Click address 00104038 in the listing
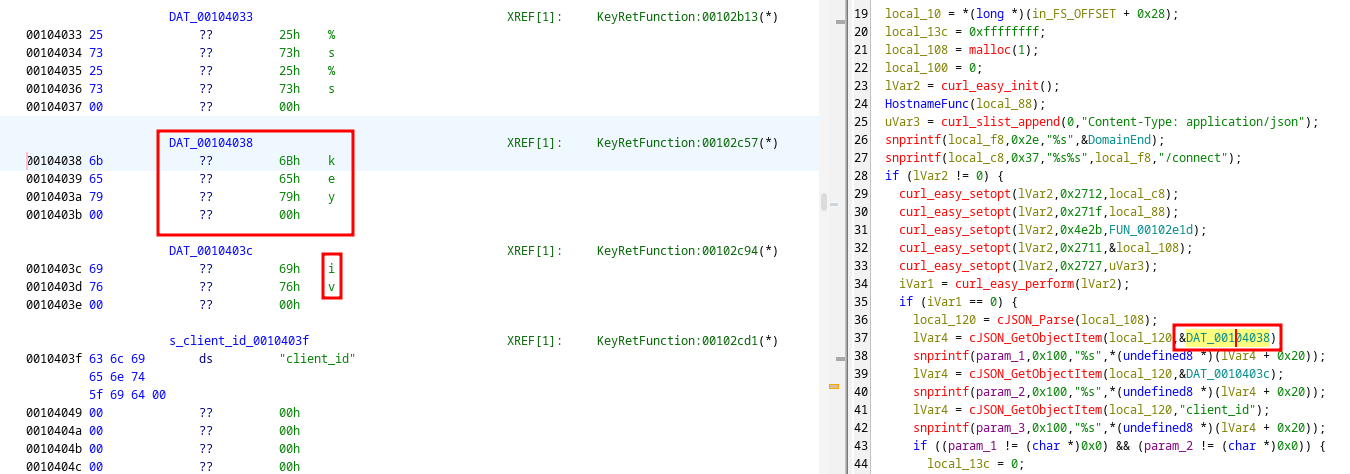Screen dimensions: 1350x474 55,160
